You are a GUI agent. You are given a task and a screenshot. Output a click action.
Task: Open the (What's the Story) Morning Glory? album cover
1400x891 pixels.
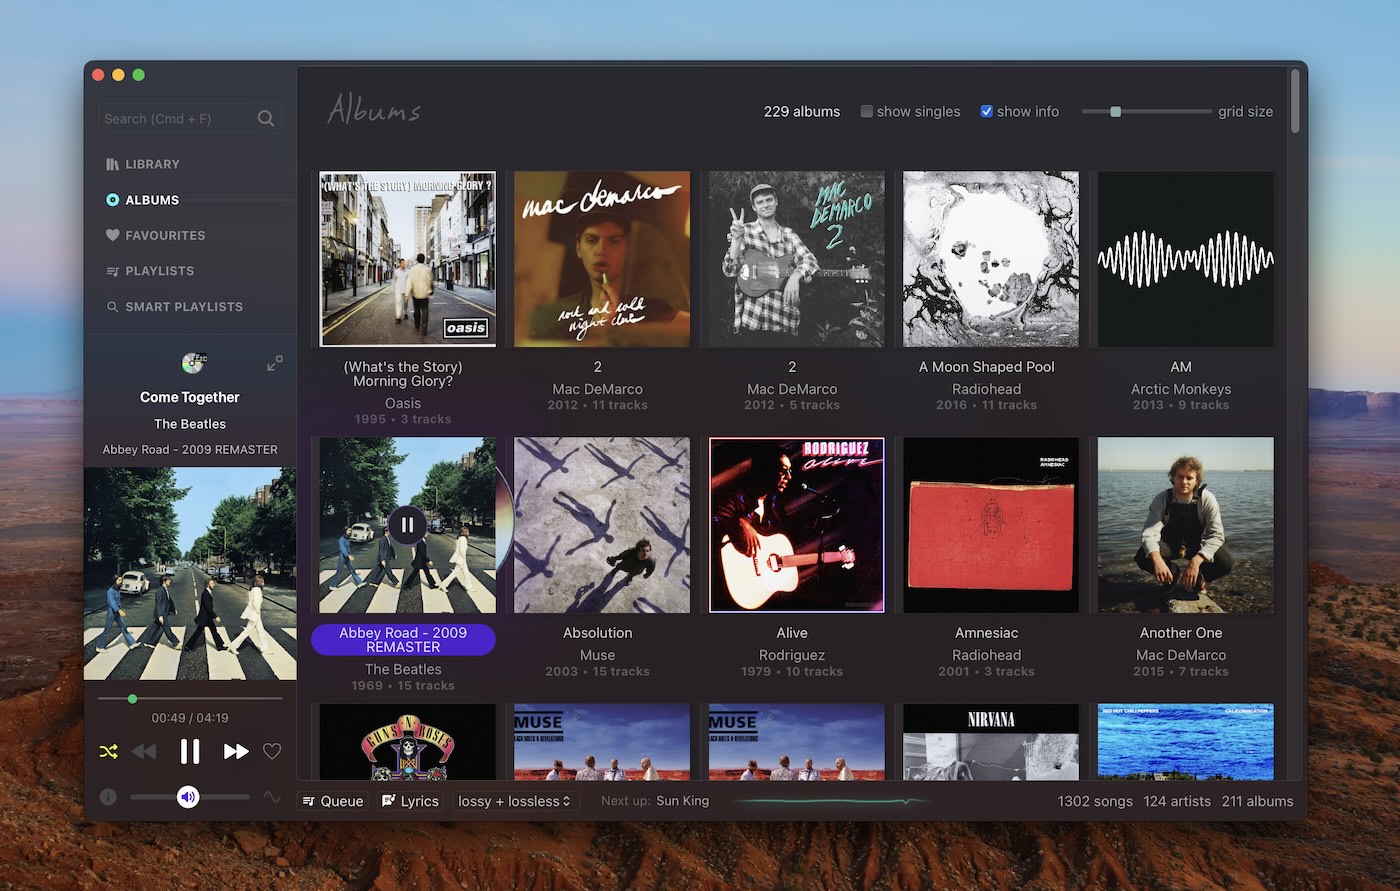407,259
